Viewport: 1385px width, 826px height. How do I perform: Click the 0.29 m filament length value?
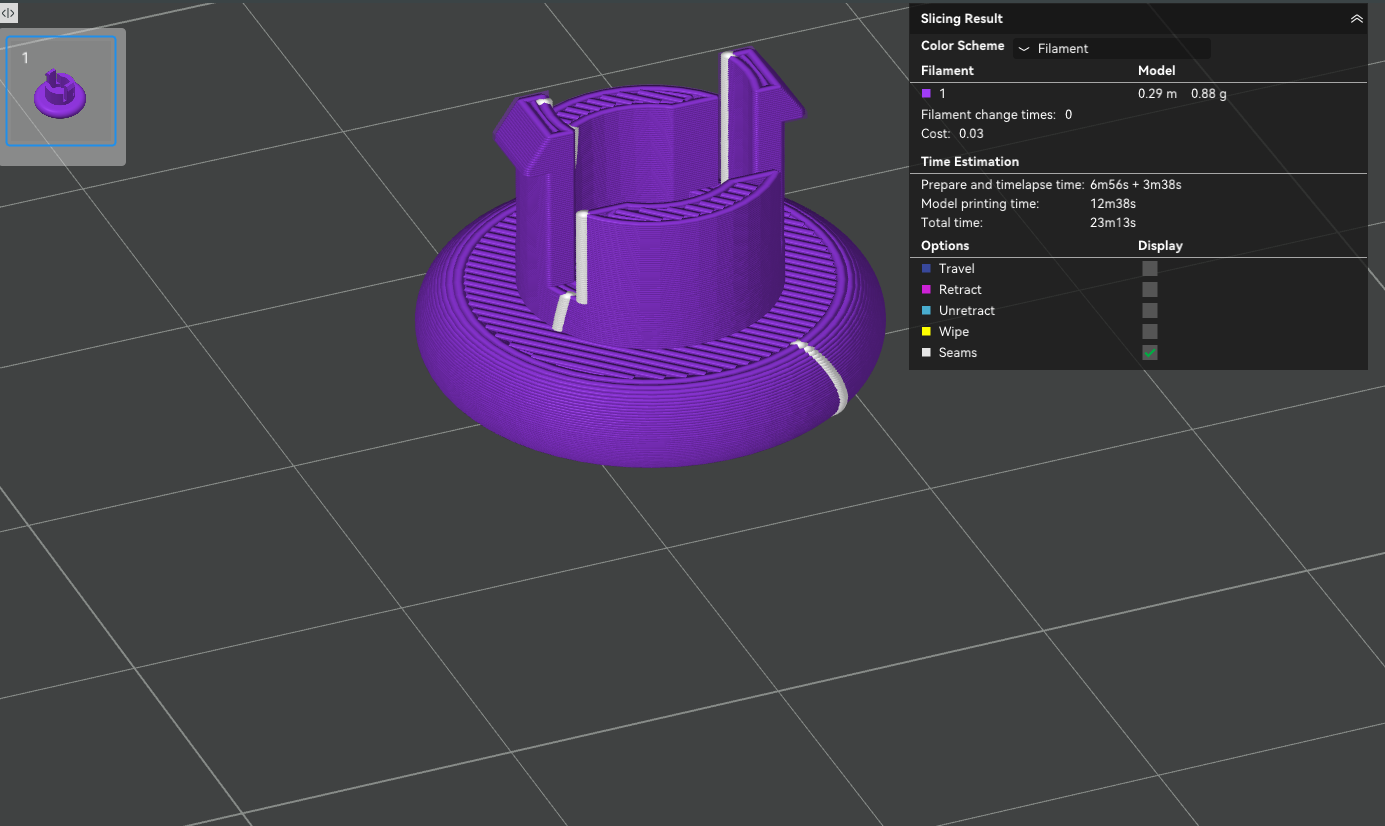pyautogui.click(x=1157, y=93)
